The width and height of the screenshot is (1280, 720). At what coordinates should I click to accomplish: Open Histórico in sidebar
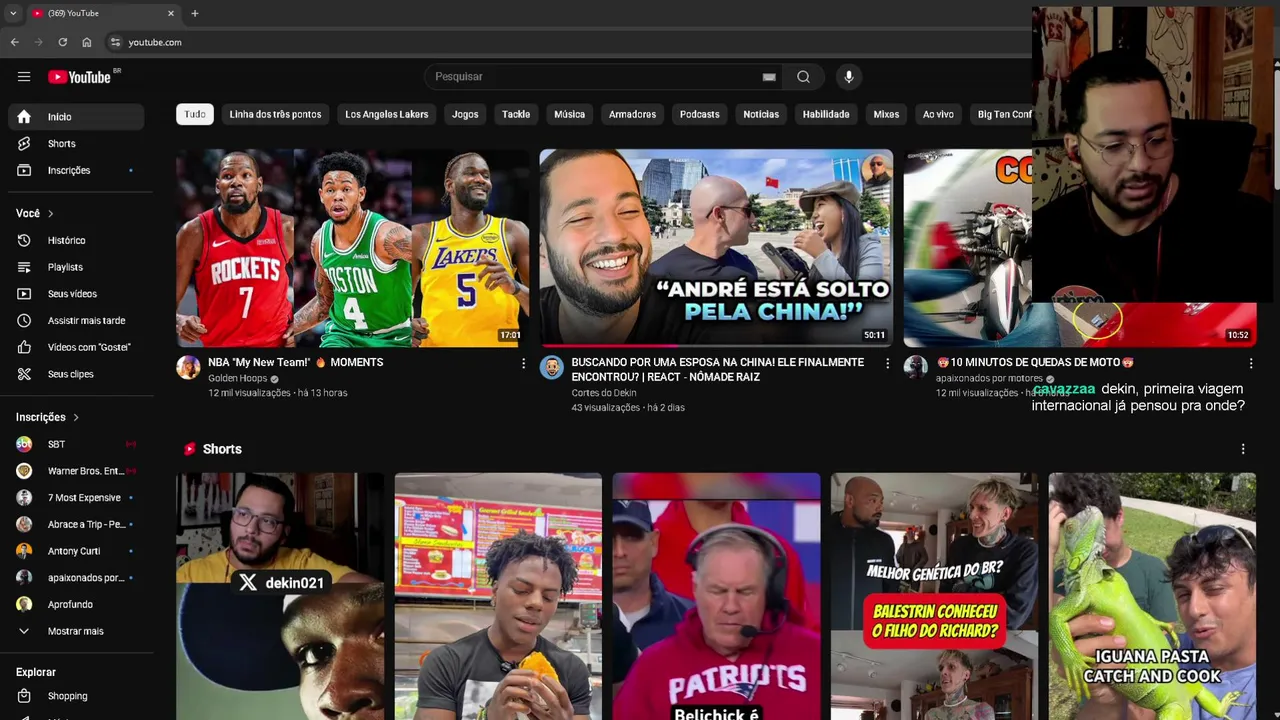pos(76,240)
